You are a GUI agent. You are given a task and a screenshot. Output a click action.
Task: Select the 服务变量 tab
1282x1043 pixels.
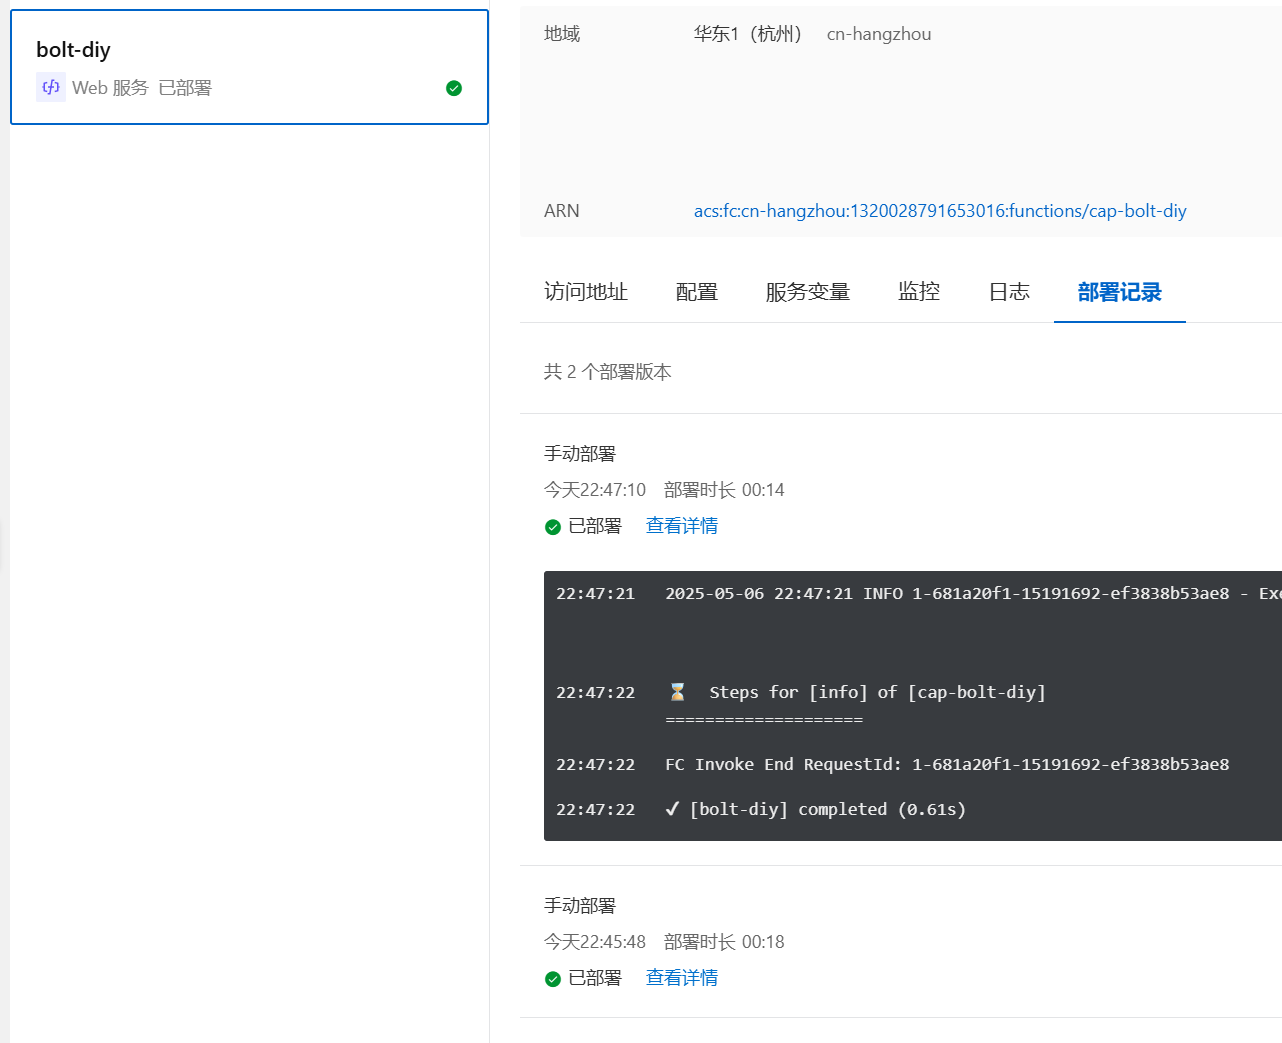click(807, 292)
